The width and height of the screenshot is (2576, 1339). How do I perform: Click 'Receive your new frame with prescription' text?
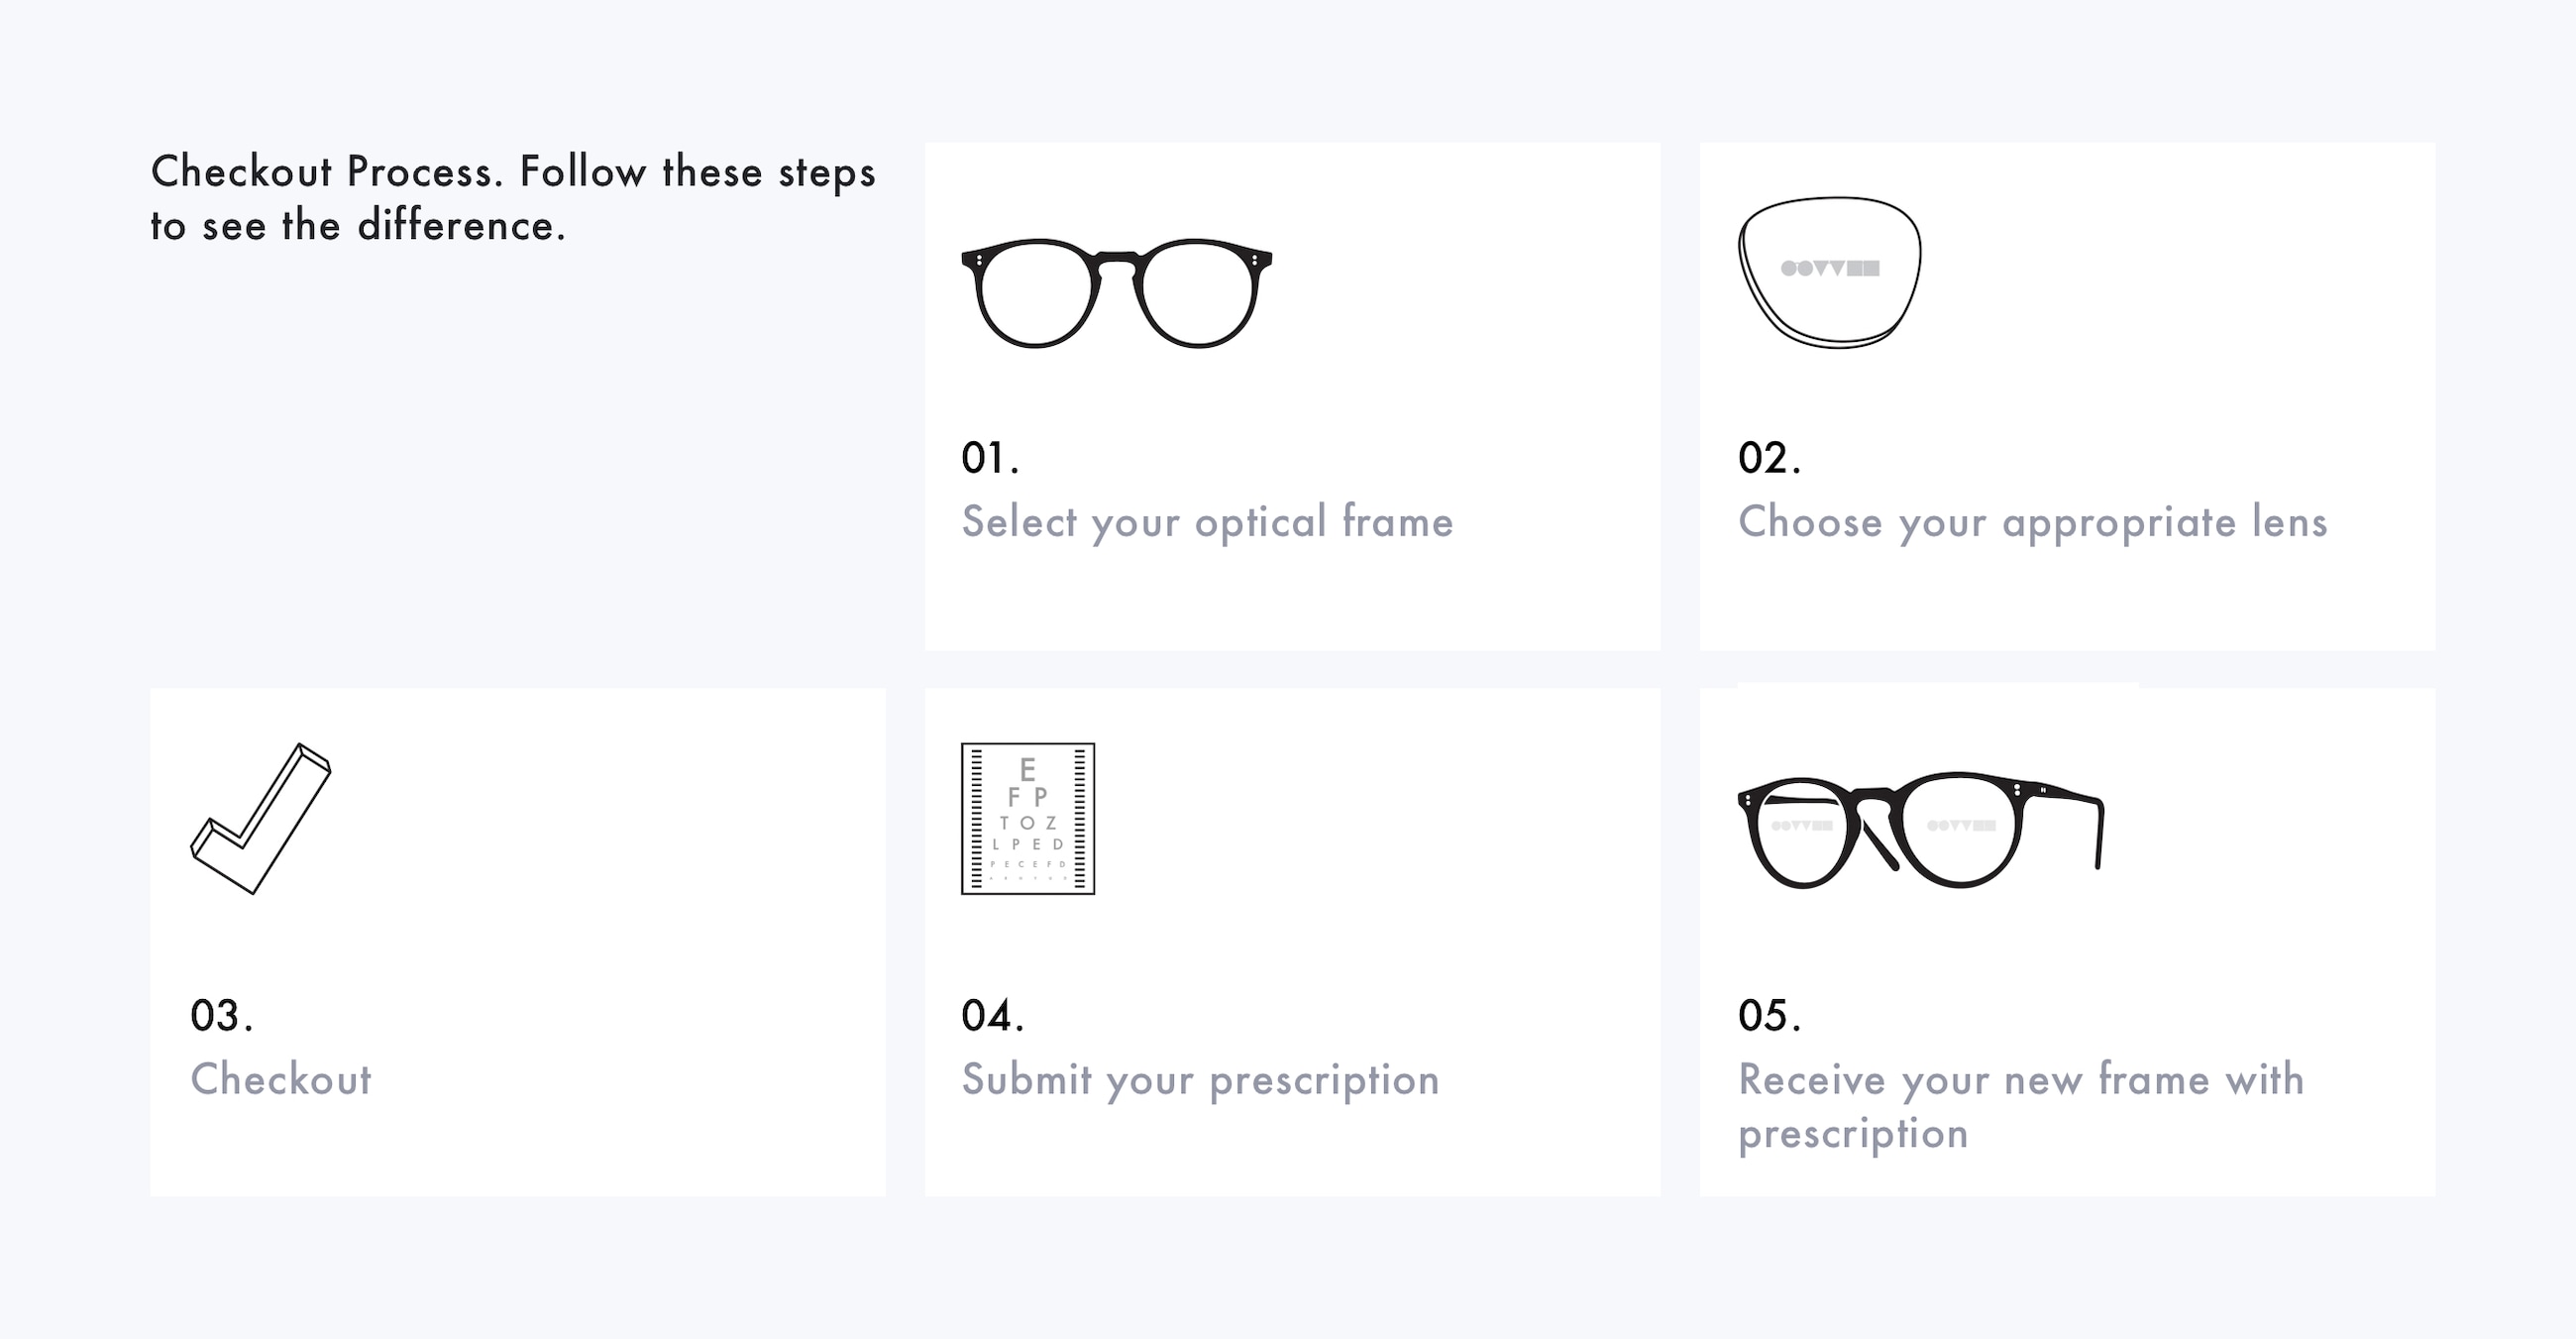[x=2021, y=1106]
